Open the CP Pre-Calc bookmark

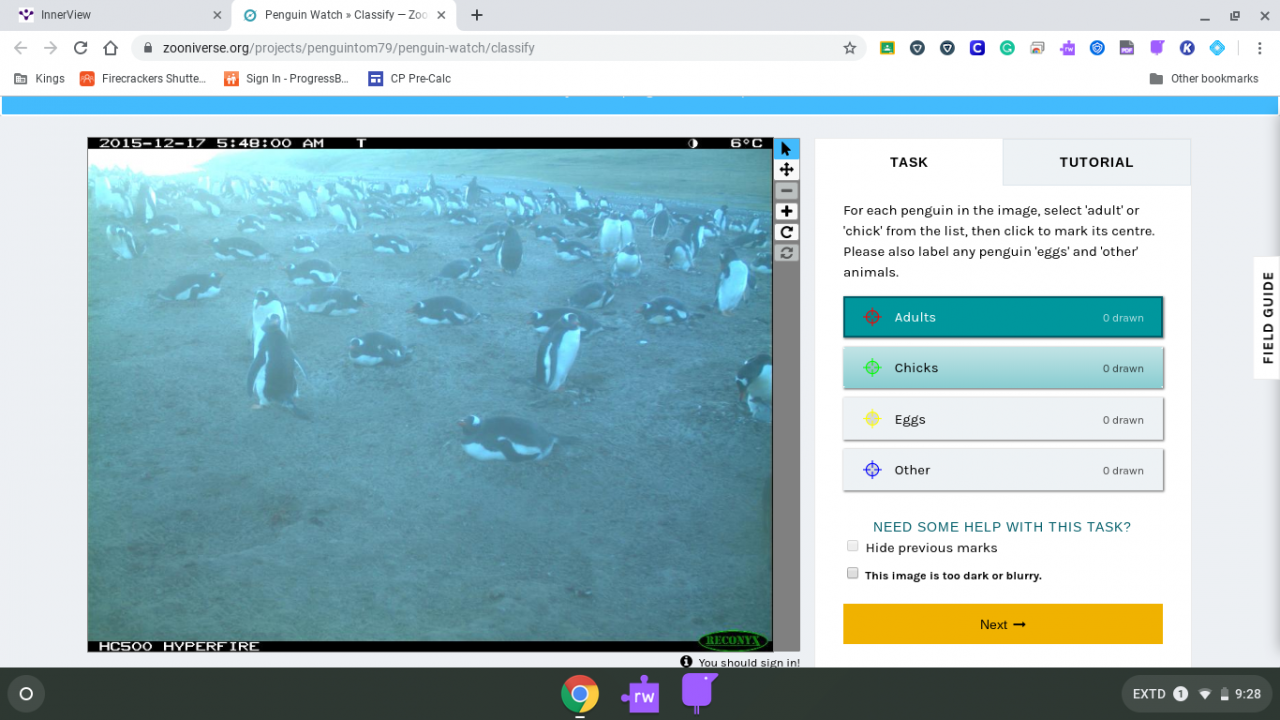[x=410, y=78]
